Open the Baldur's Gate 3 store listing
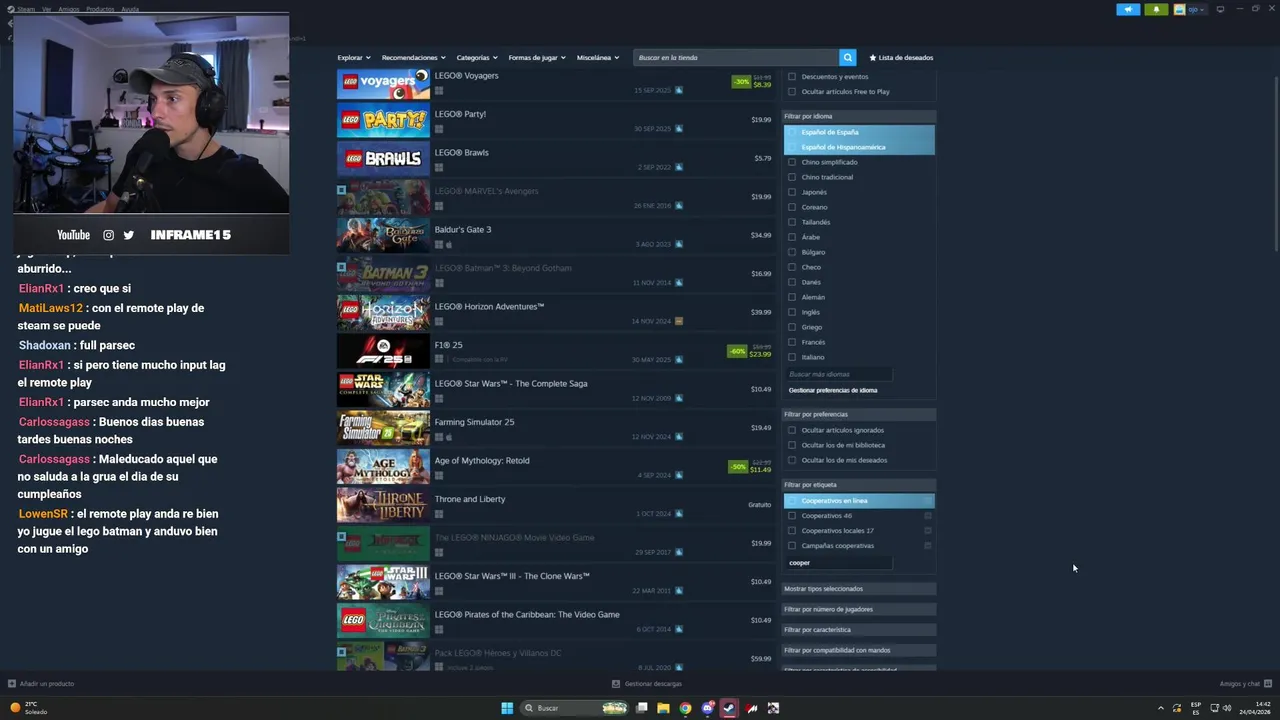The image size is (1280, 720). pos(555,235)
